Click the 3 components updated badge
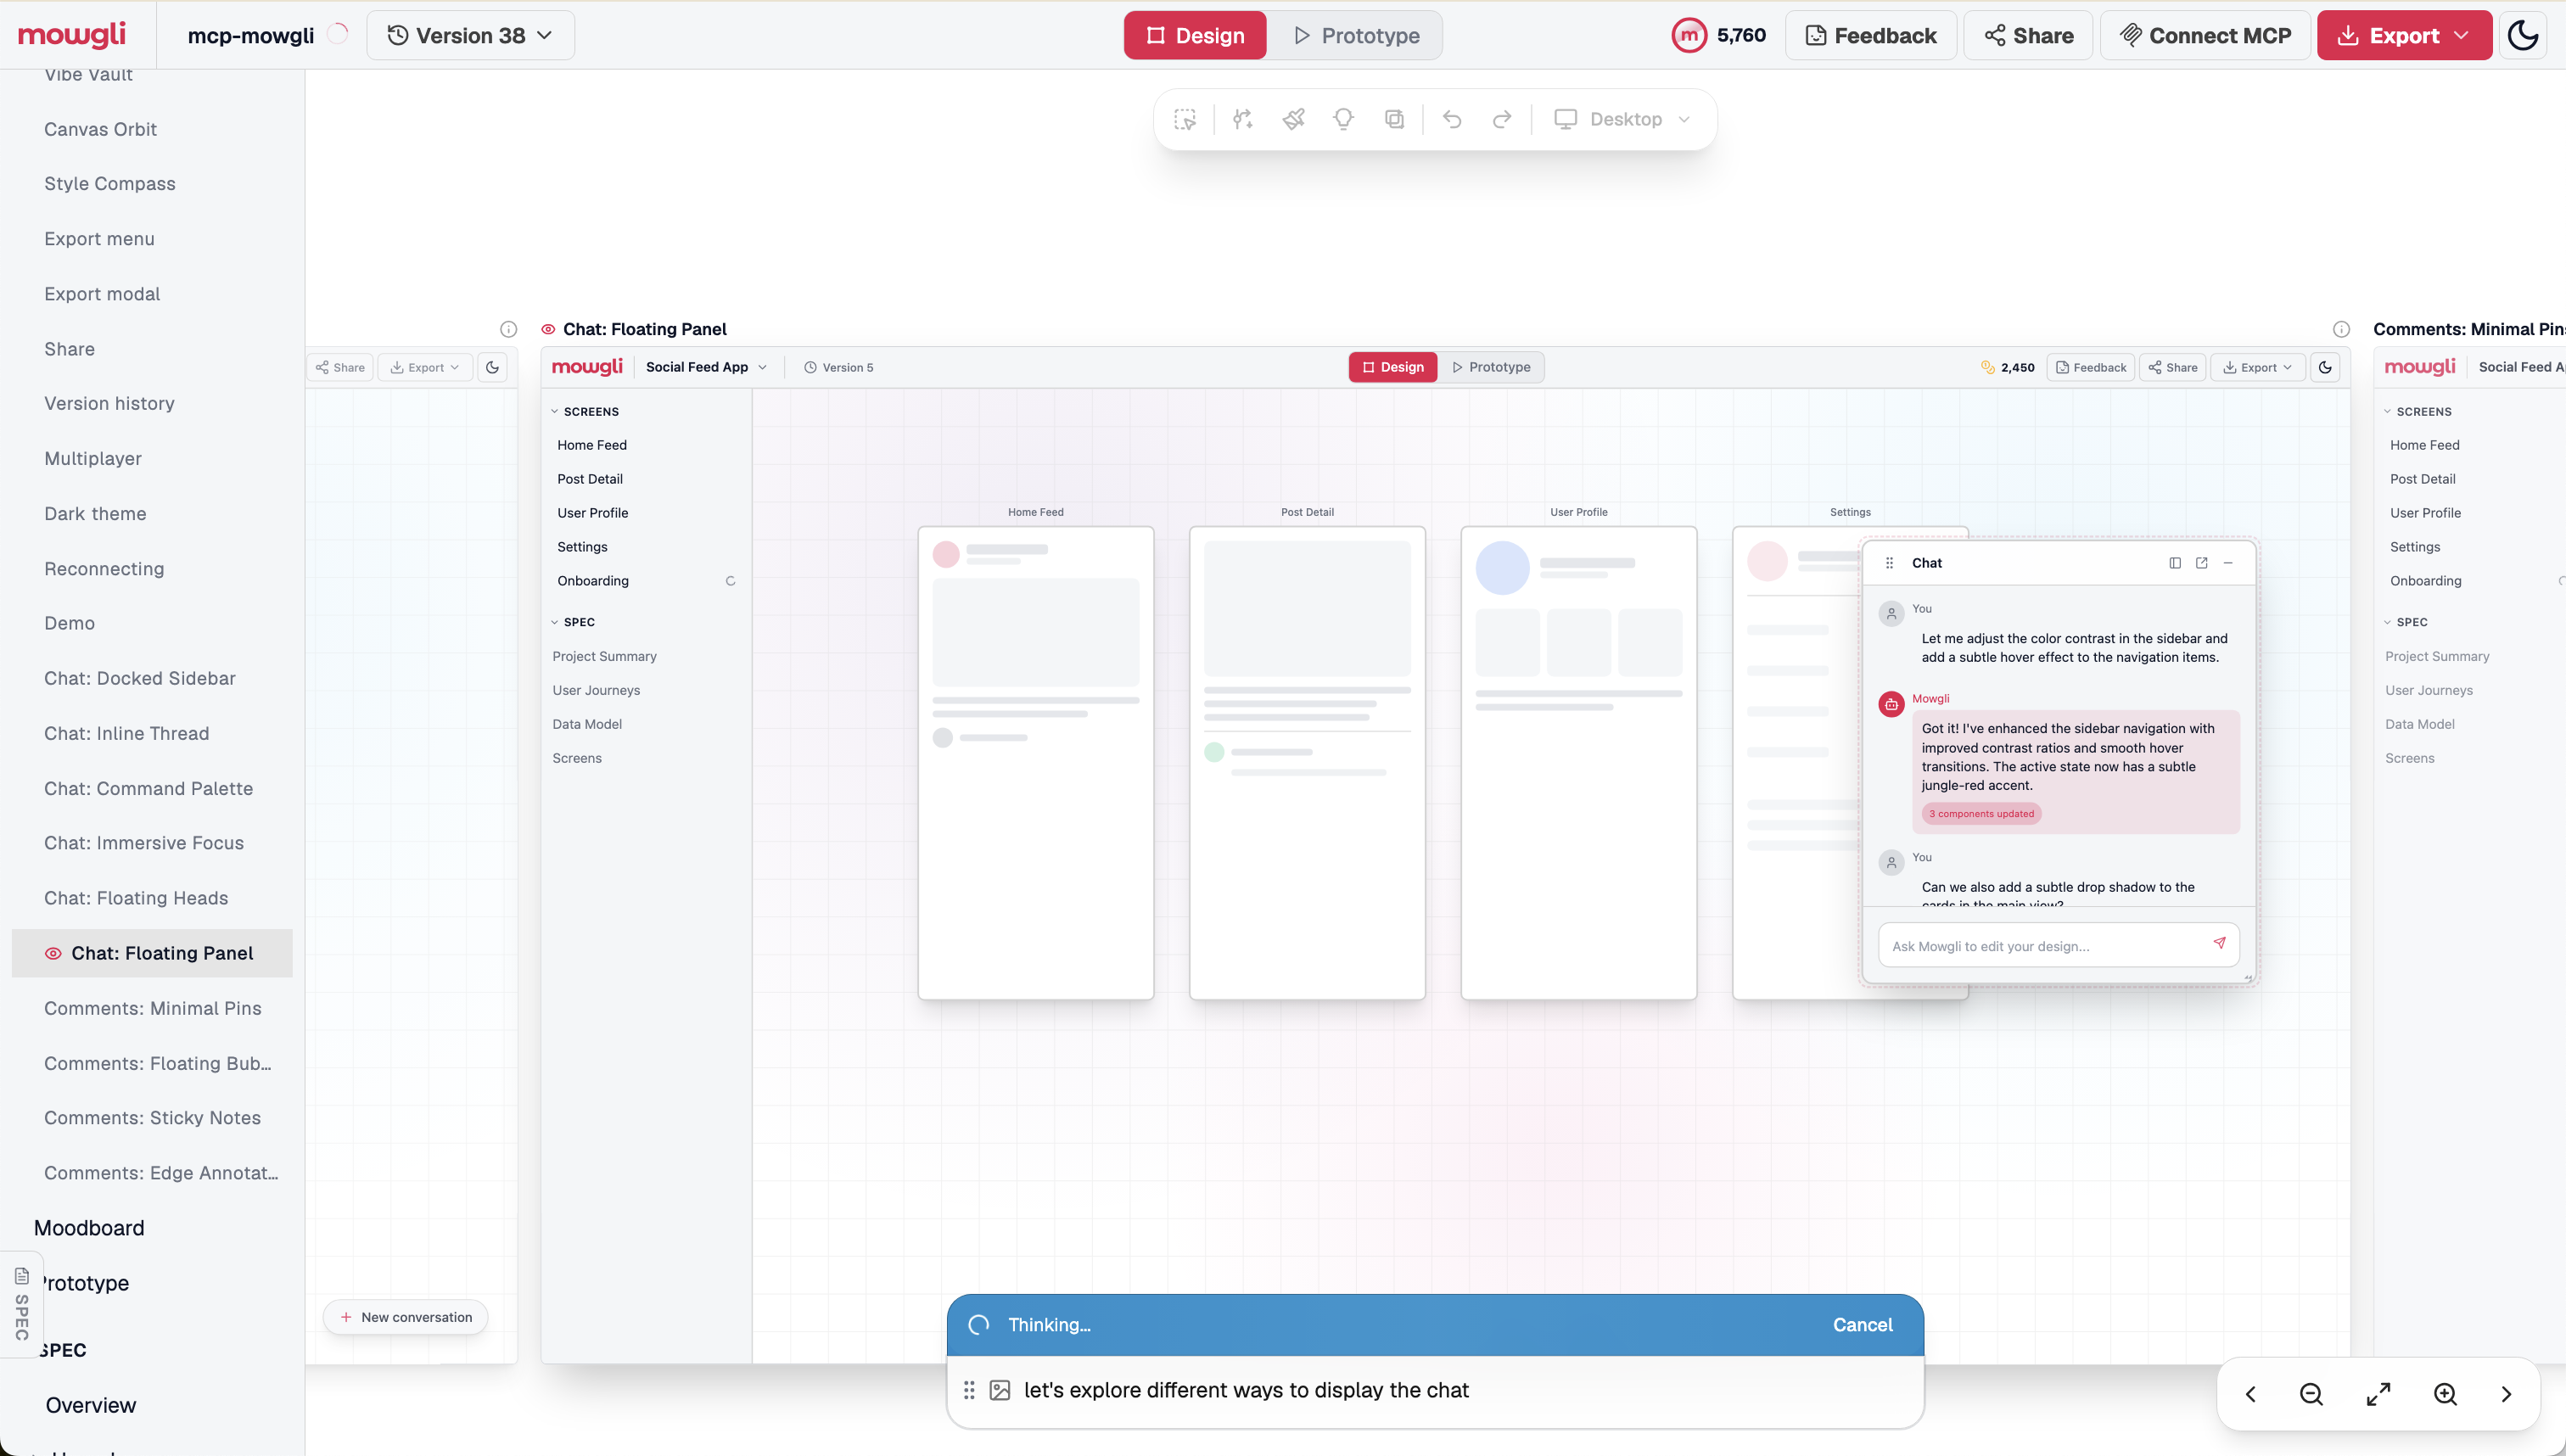Viewport: 2566px width, 1456px height. click(x=1981, y=814)
